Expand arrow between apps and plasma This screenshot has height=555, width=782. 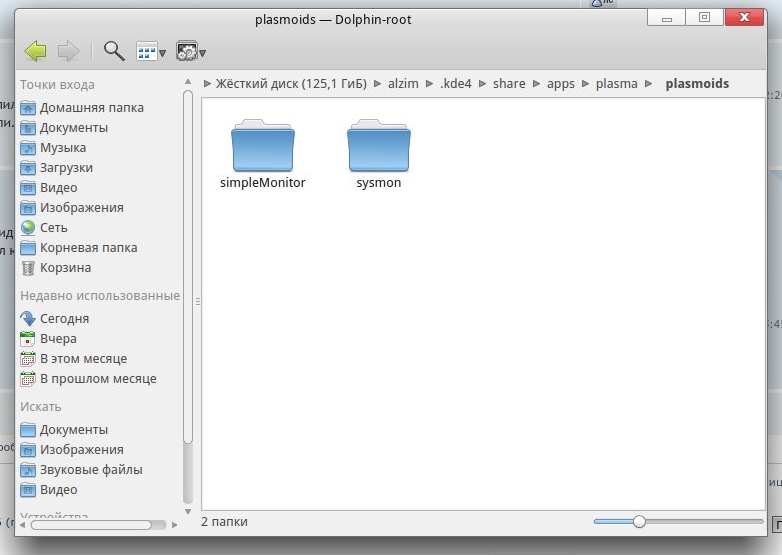(586, 83)
